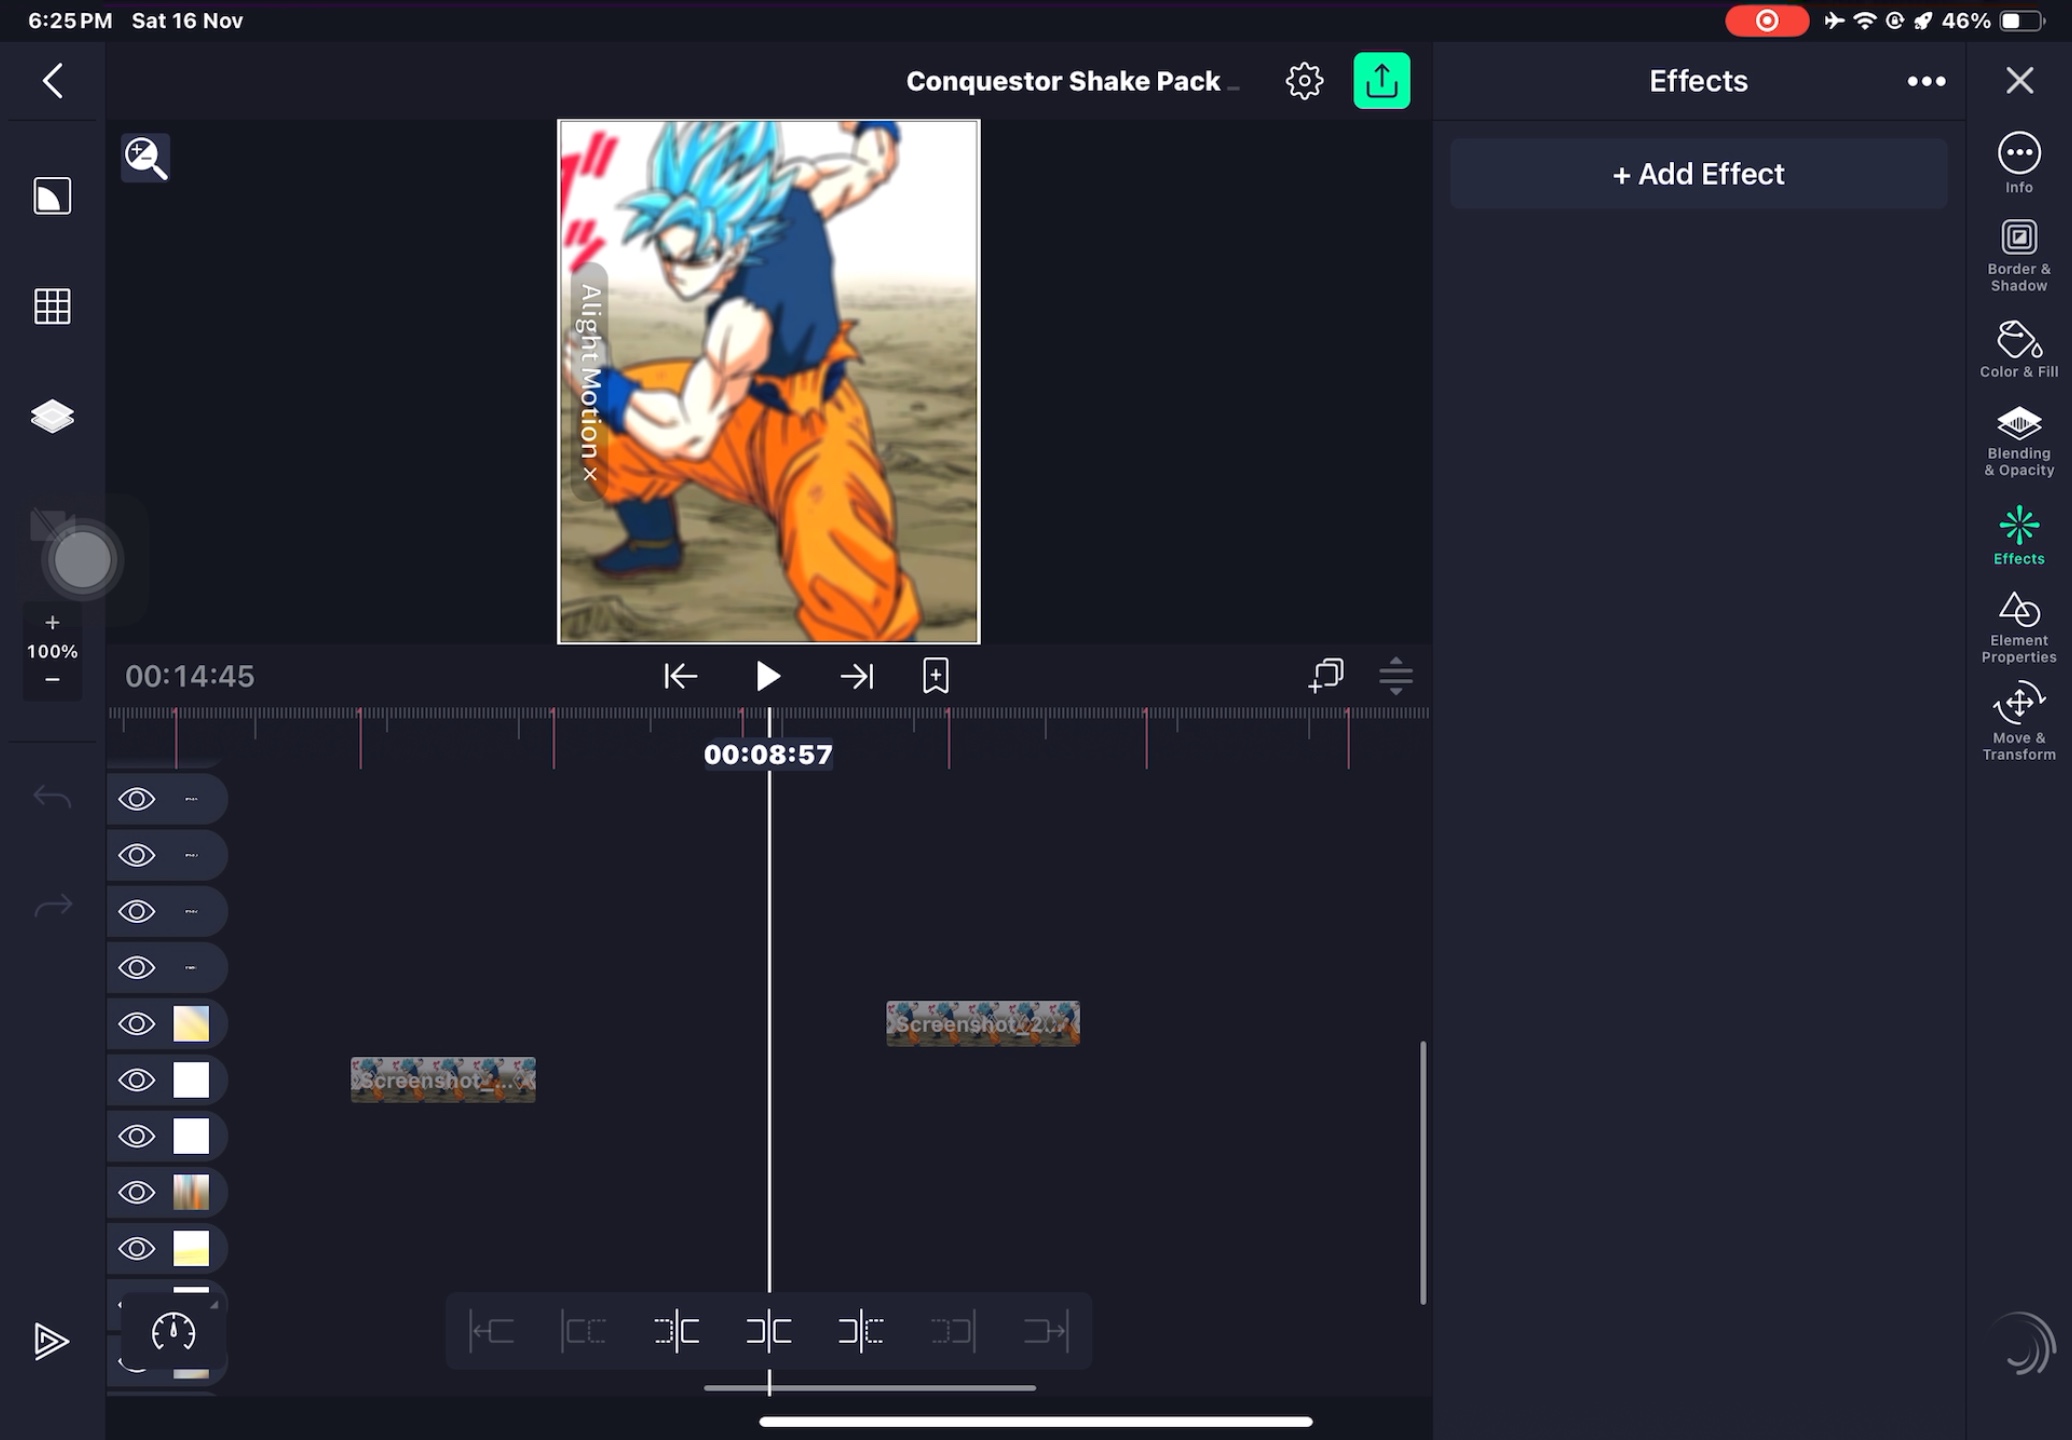Toggle the grid overlay icon
The width and height of the screenshot is (2072, 1440).
coord(52,306)
